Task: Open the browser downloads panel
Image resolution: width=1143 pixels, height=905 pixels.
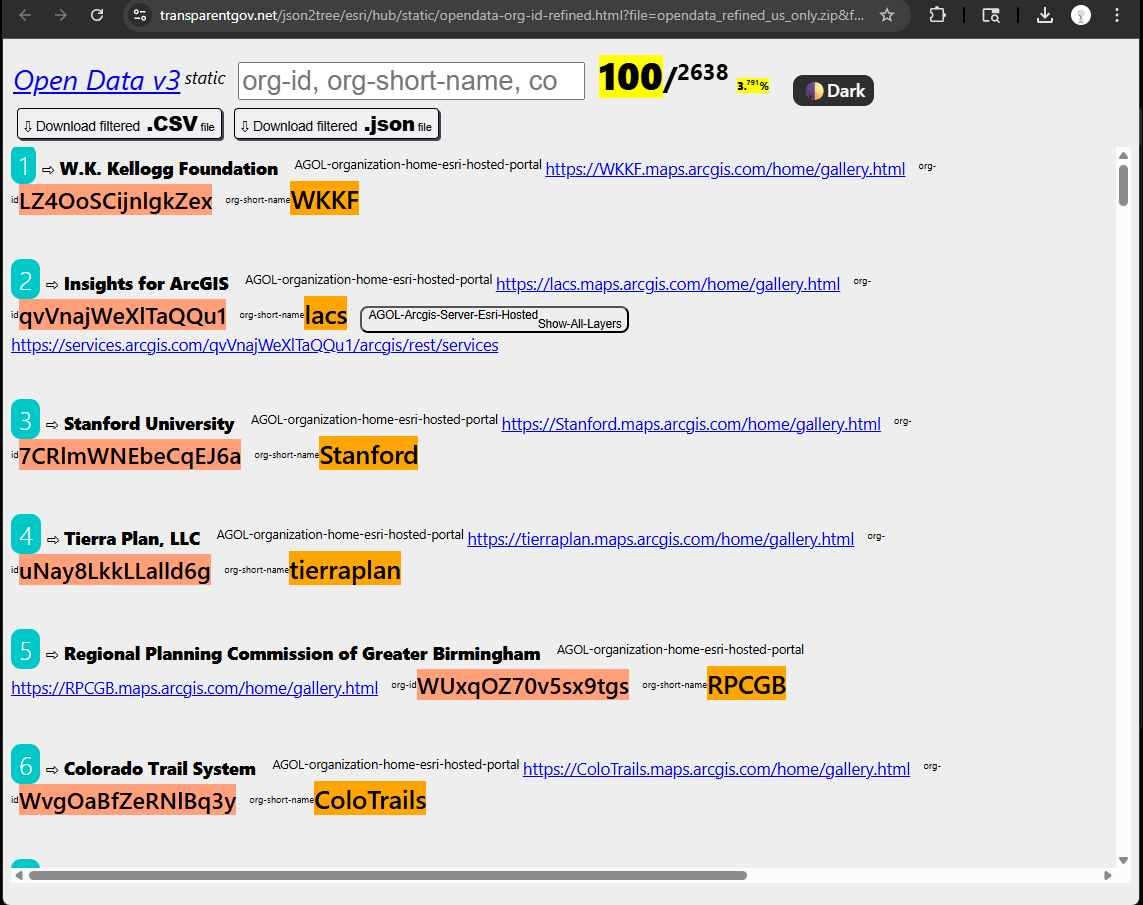Action: 1045,15
